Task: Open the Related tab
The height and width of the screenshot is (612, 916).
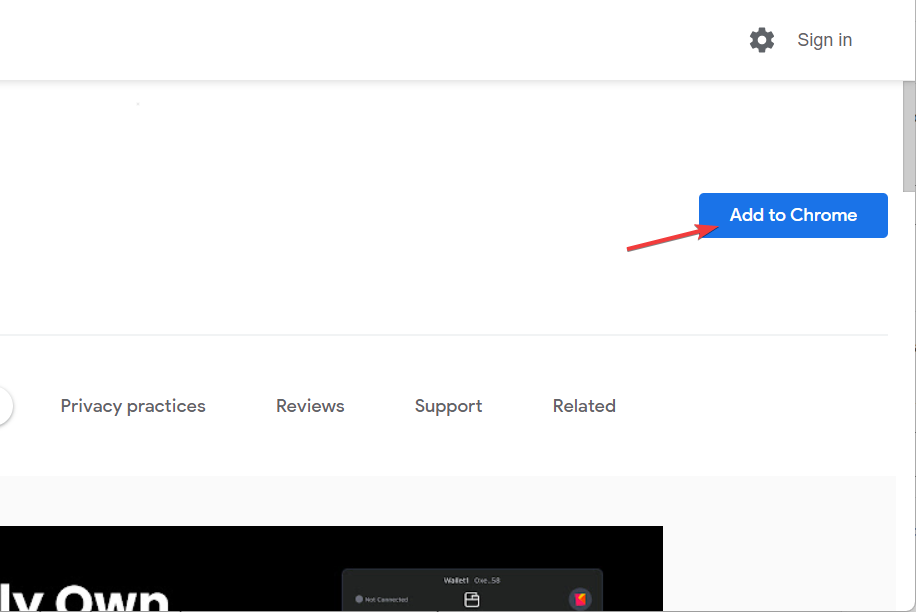Action: pos(584,406)
